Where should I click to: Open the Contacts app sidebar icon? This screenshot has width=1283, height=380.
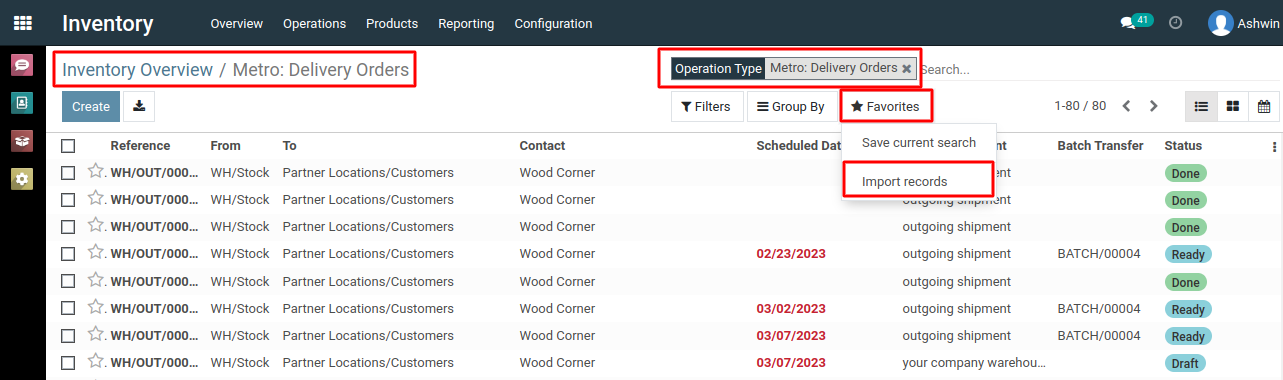(22, 103)
